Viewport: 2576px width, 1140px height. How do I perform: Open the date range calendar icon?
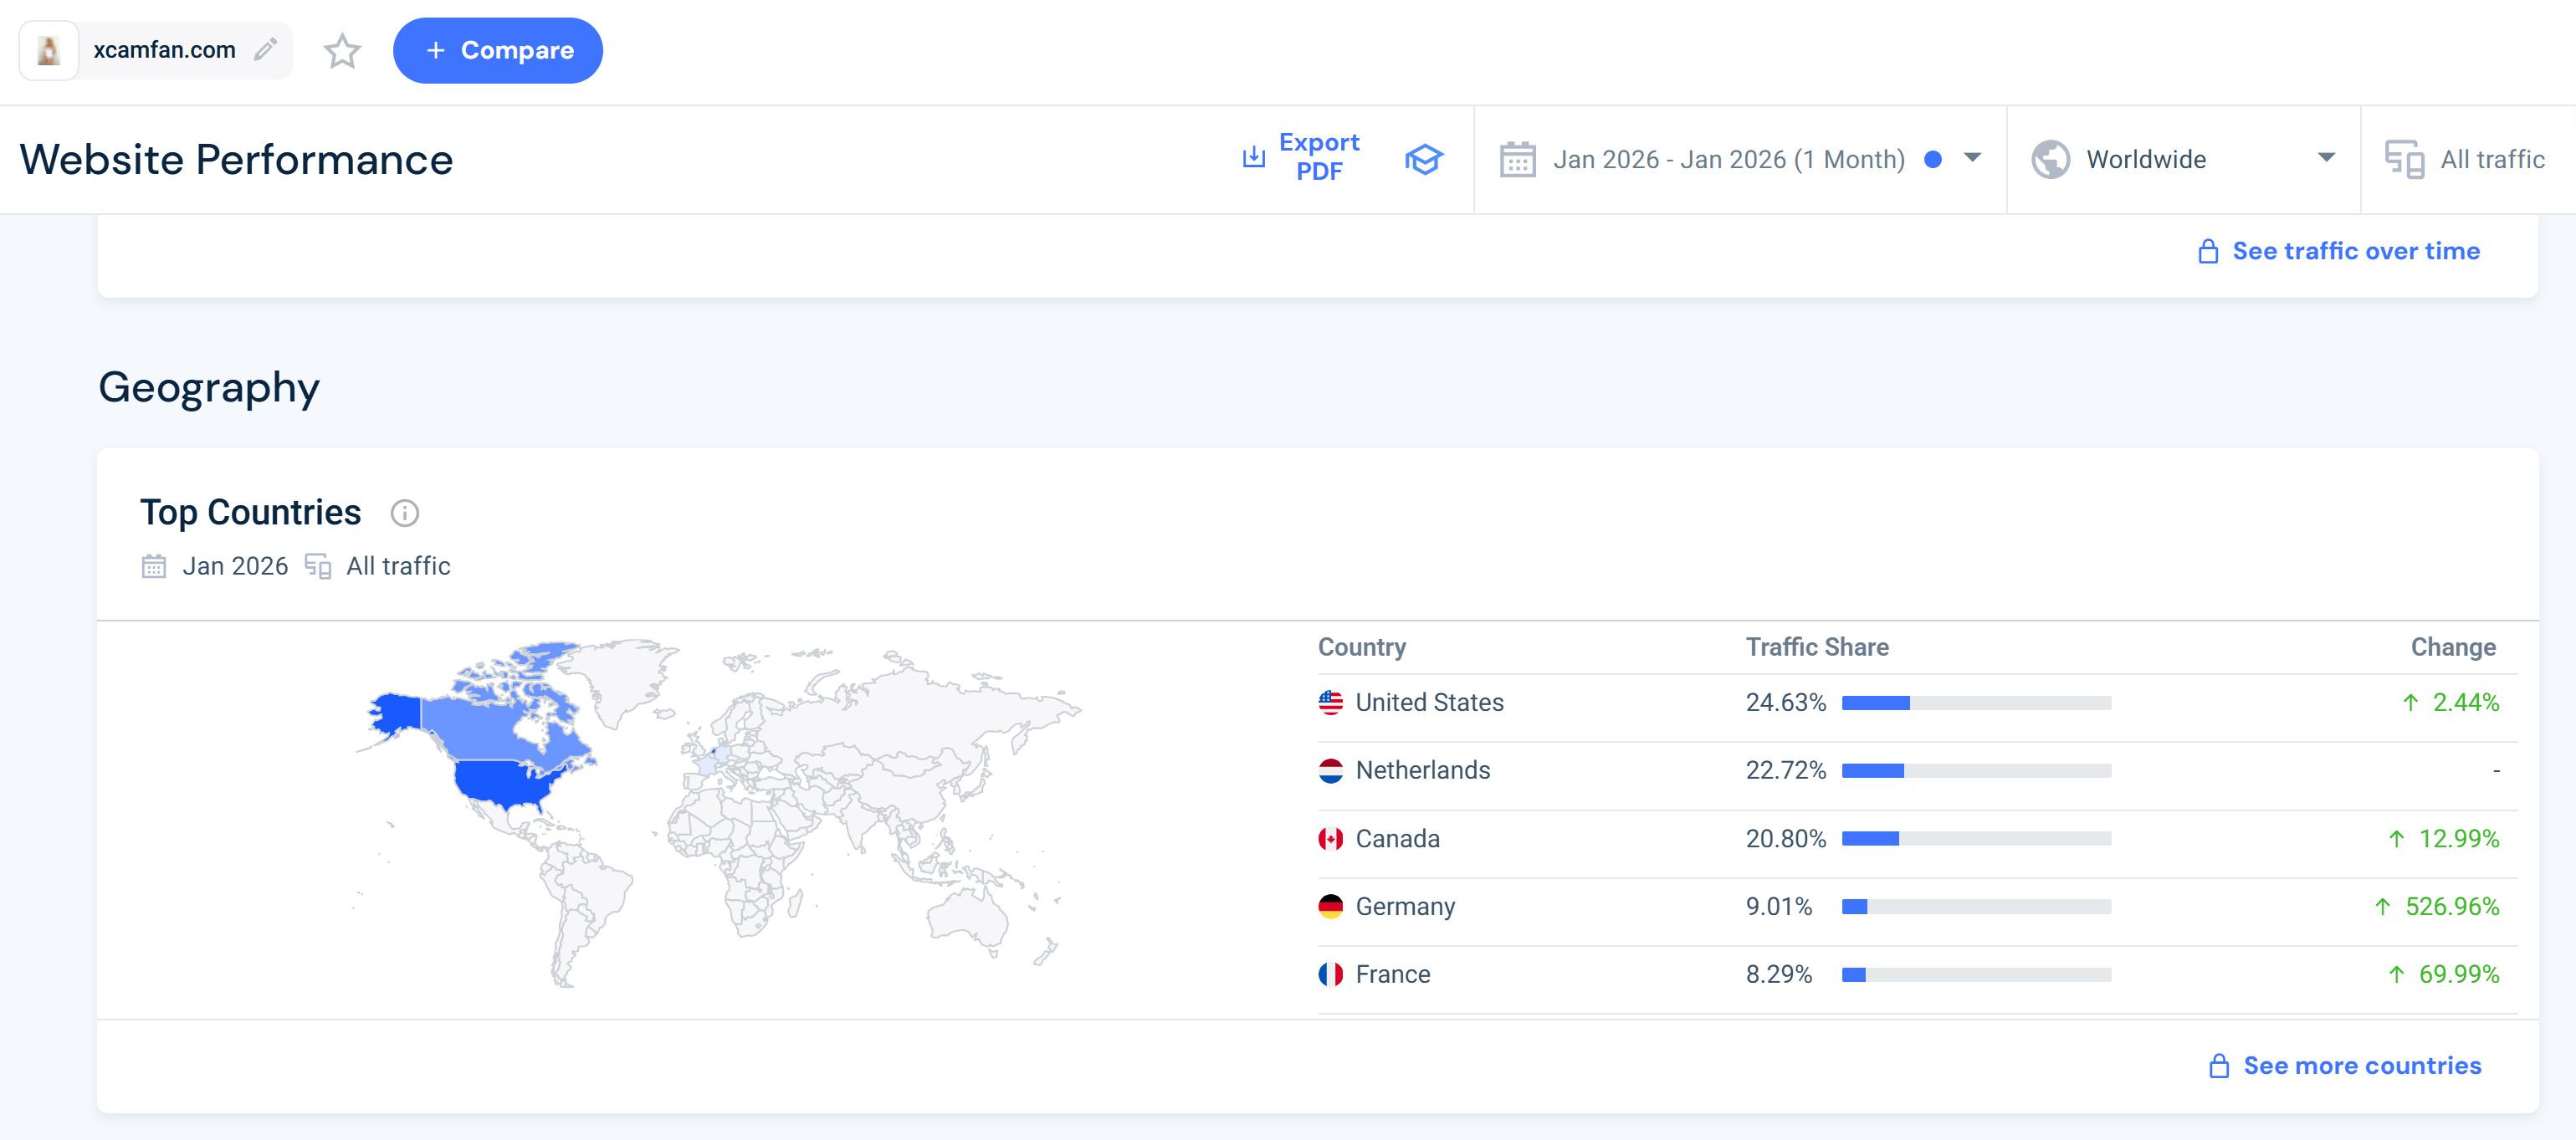[1517, 159]
